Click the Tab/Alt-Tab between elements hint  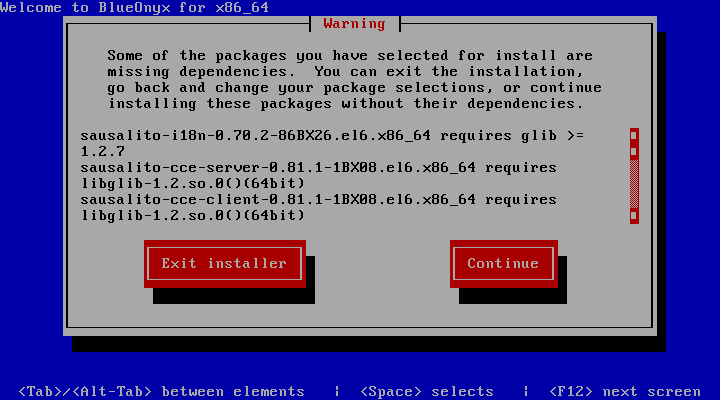click(x=162, y=391)
